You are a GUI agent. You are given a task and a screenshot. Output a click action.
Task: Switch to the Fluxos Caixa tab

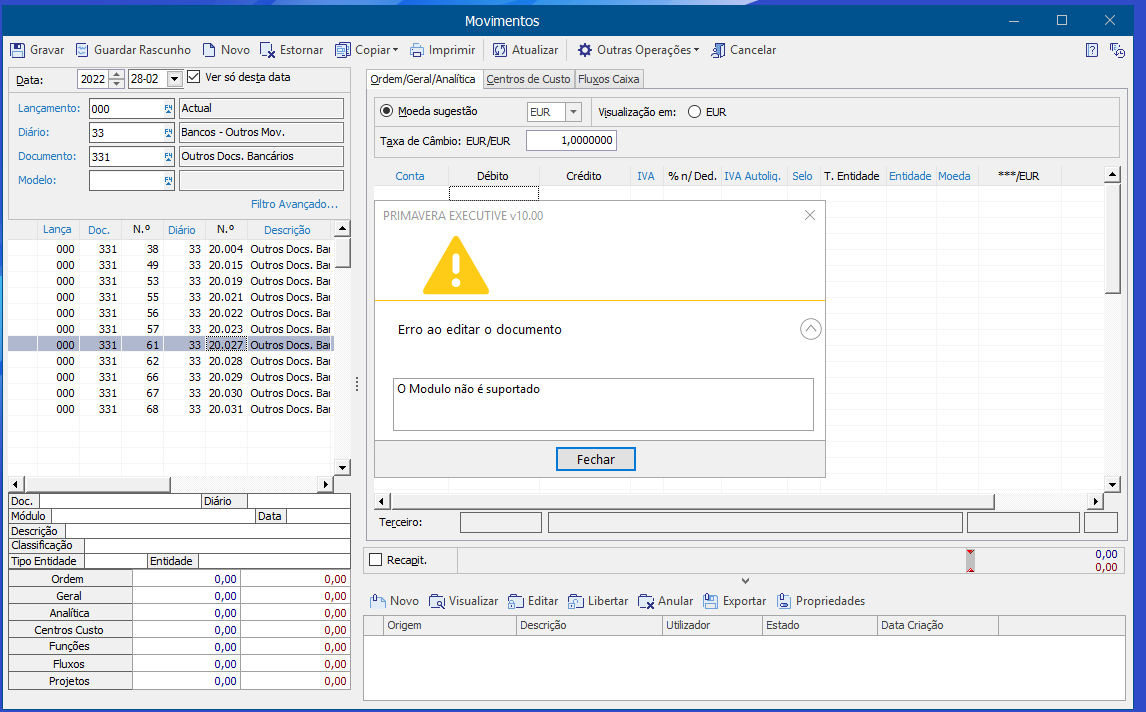tap(609, 79)
